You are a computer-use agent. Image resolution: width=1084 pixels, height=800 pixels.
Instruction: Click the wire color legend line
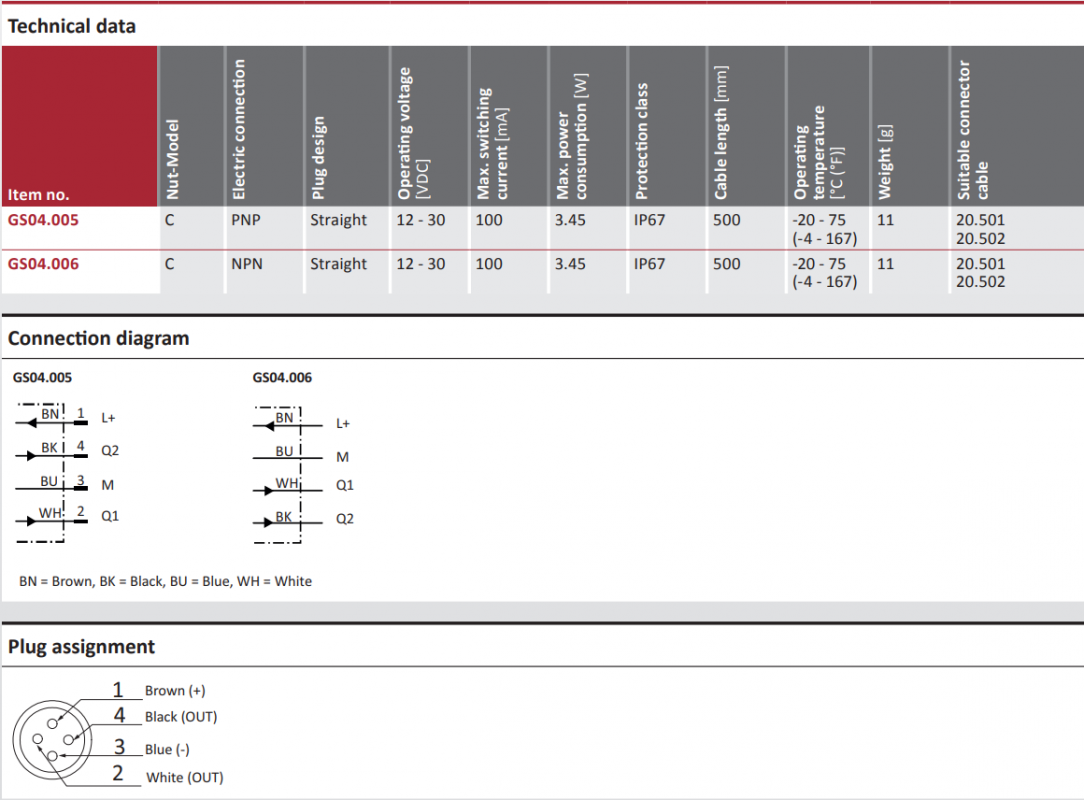point(165,582)
